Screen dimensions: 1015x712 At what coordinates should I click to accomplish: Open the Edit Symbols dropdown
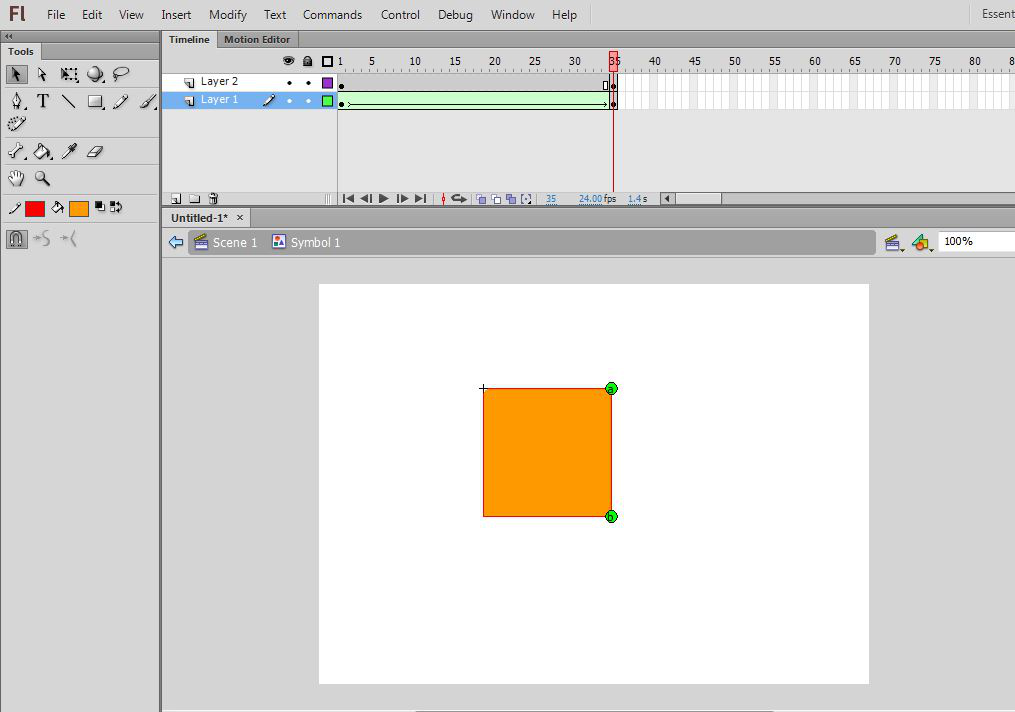click(x=922, y=242)
